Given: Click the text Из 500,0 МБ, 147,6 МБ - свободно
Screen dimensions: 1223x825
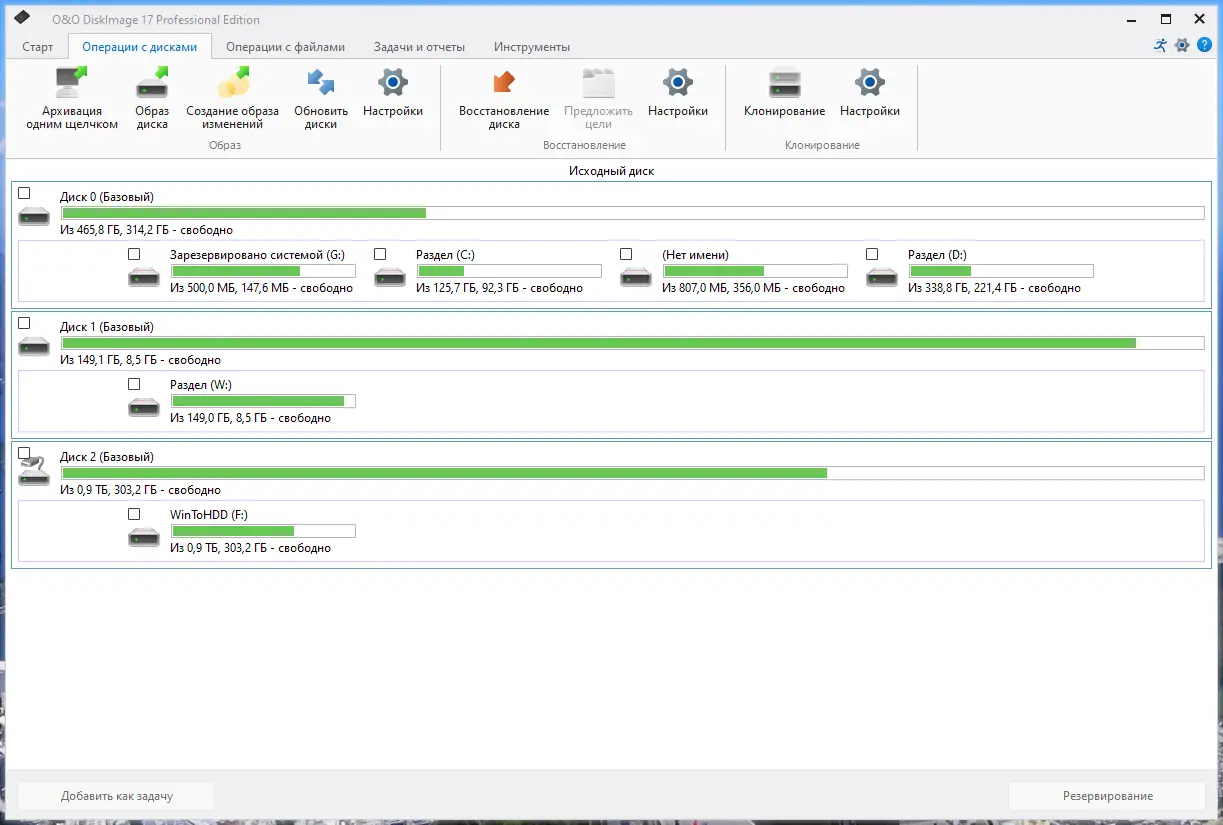Looking at the screenshot, I should coord(261,288).
